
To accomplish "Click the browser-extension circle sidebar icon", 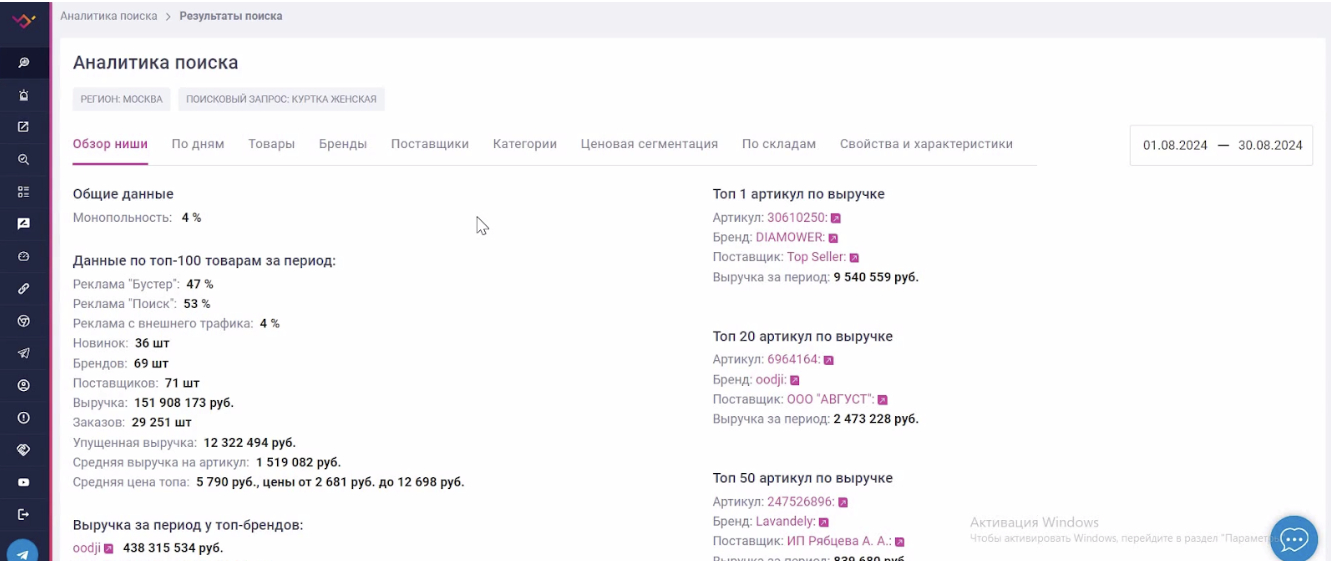I will click(23, 321).
